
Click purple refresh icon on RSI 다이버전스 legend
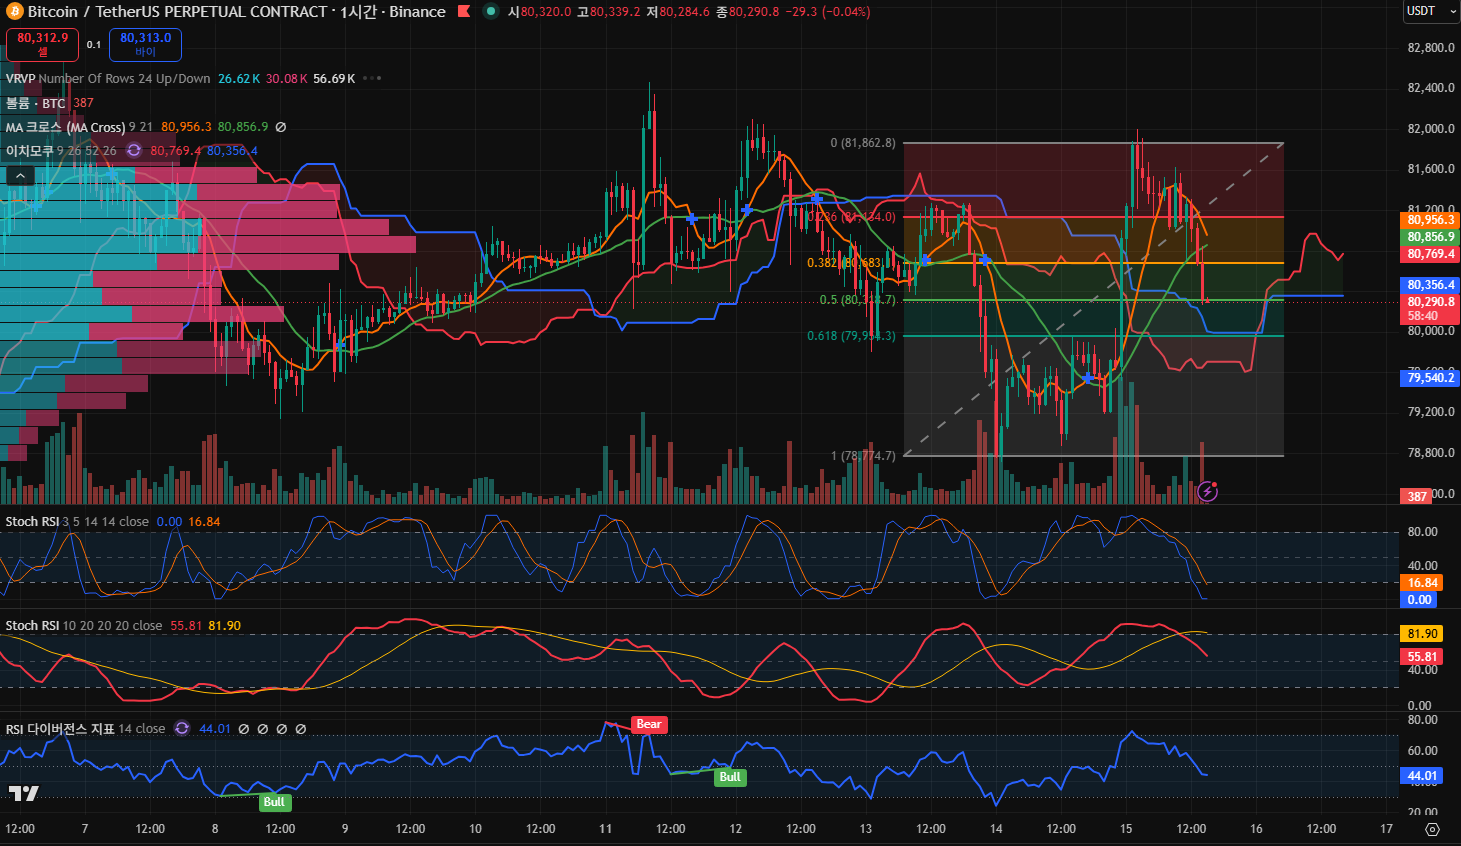click(182, 729)
